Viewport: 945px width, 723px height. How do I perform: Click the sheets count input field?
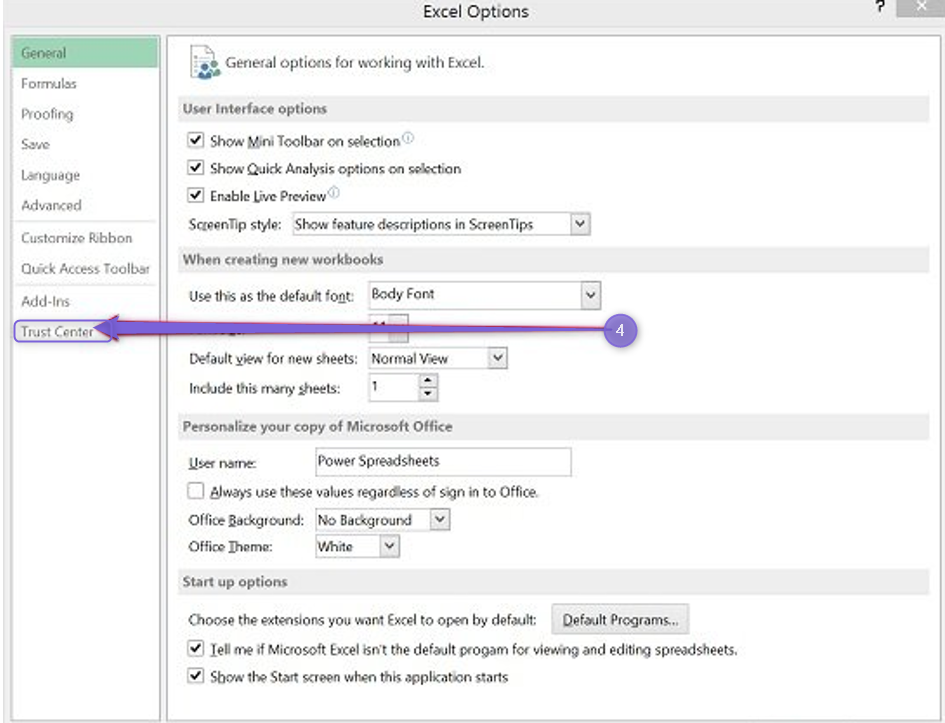pyautogui.click(x=394, y=387)
